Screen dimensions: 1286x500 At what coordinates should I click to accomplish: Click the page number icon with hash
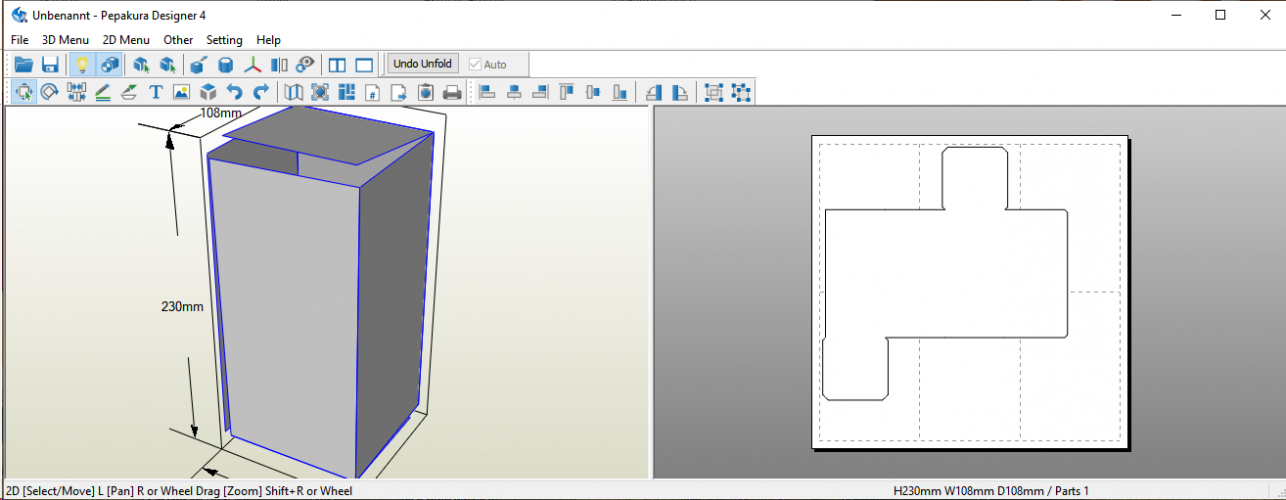(373, 92)
